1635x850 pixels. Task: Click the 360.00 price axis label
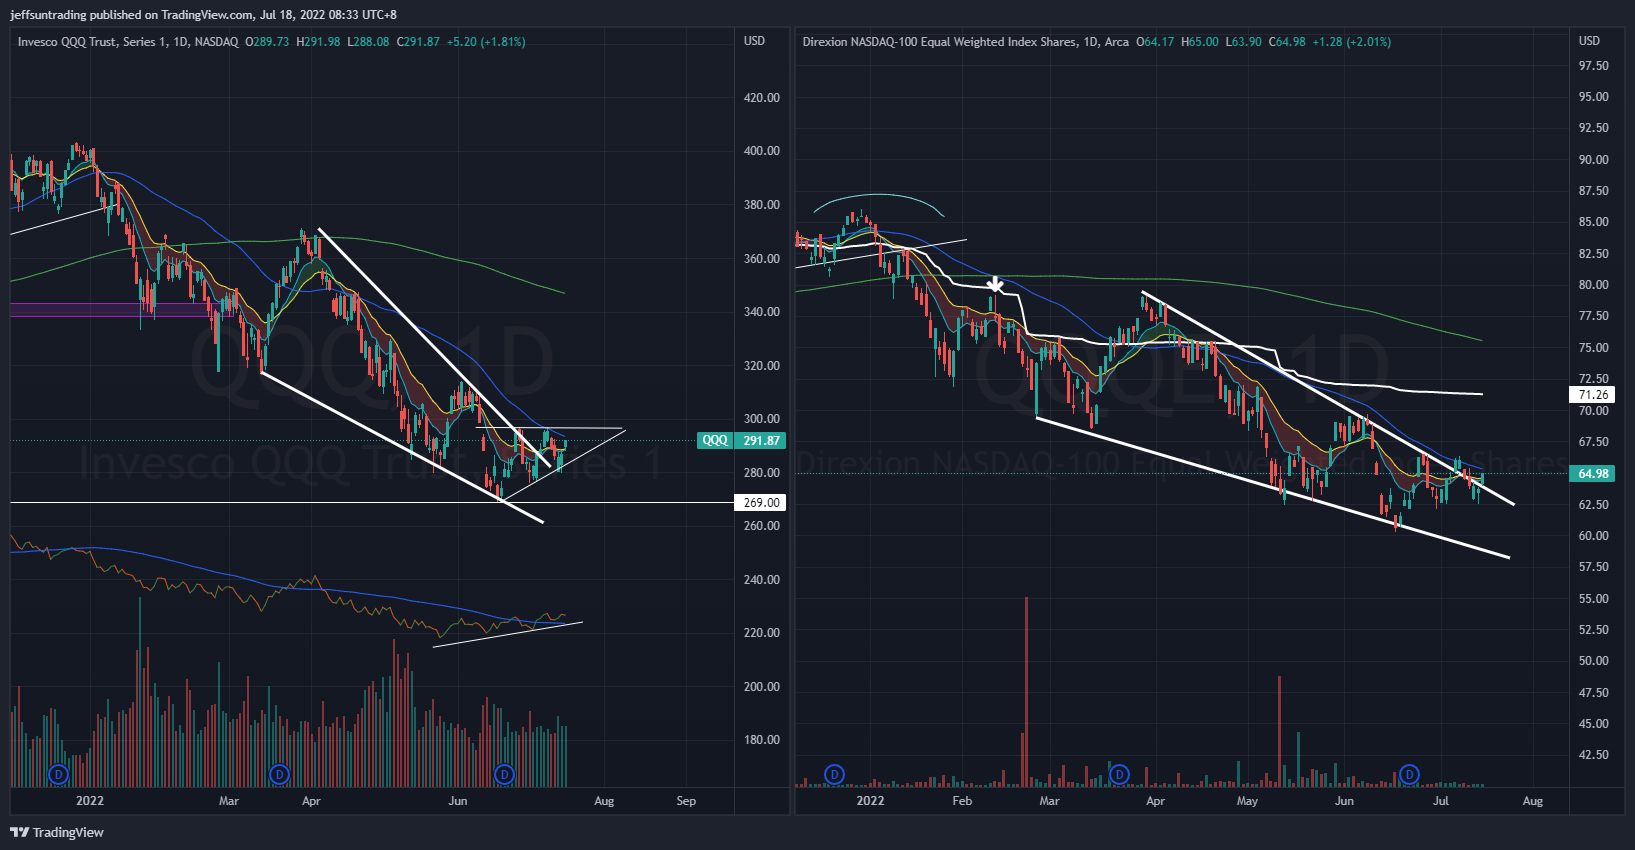(x=762, y=259)
